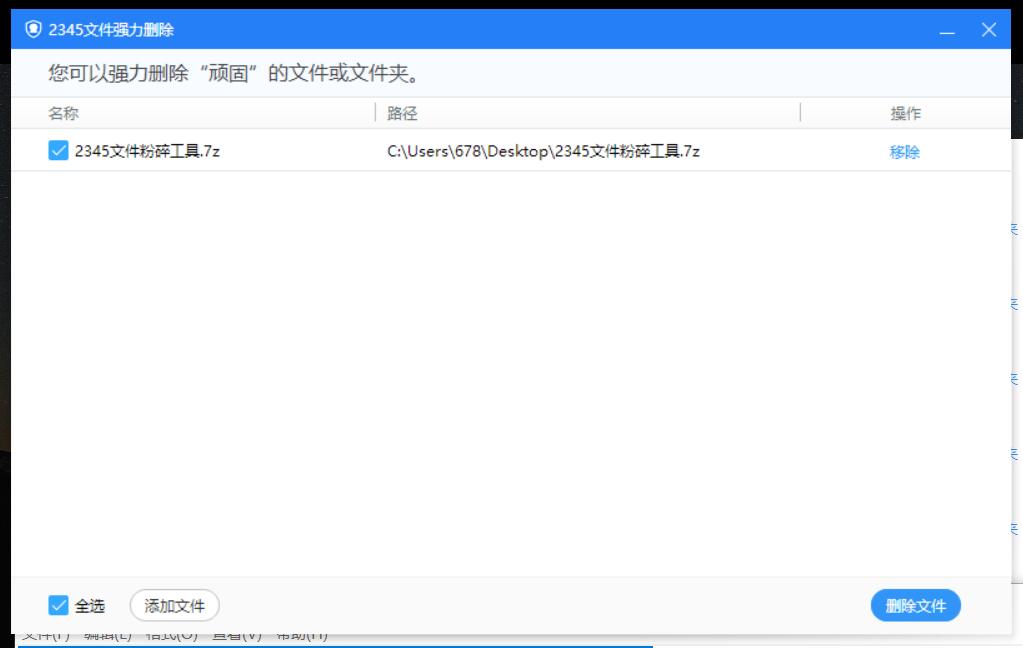
Task: Select the file name 2345文件粉碎工具.7z
Action: (x=147, y=151)
